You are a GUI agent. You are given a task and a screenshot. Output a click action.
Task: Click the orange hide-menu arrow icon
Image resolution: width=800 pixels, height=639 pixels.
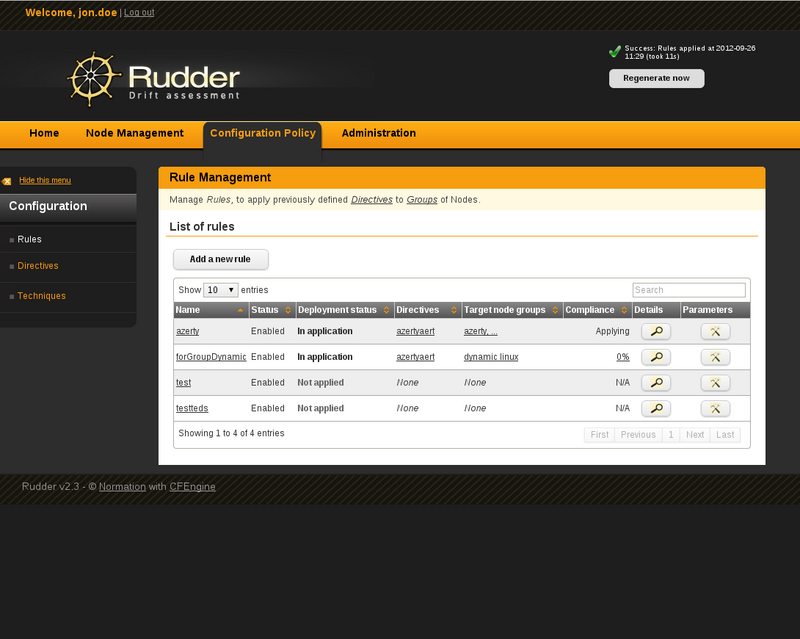(x=7, y=181)
